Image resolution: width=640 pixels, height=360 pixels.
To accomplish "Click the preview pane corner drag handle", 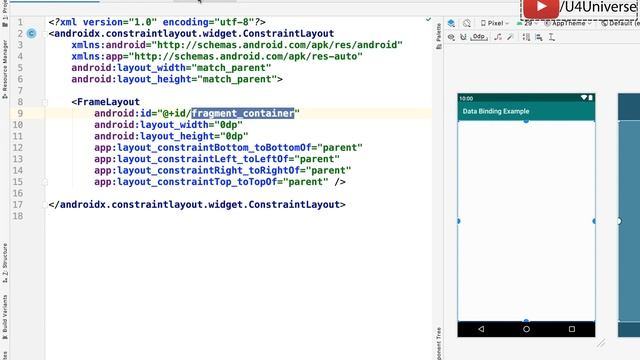I will pos(601,343).
